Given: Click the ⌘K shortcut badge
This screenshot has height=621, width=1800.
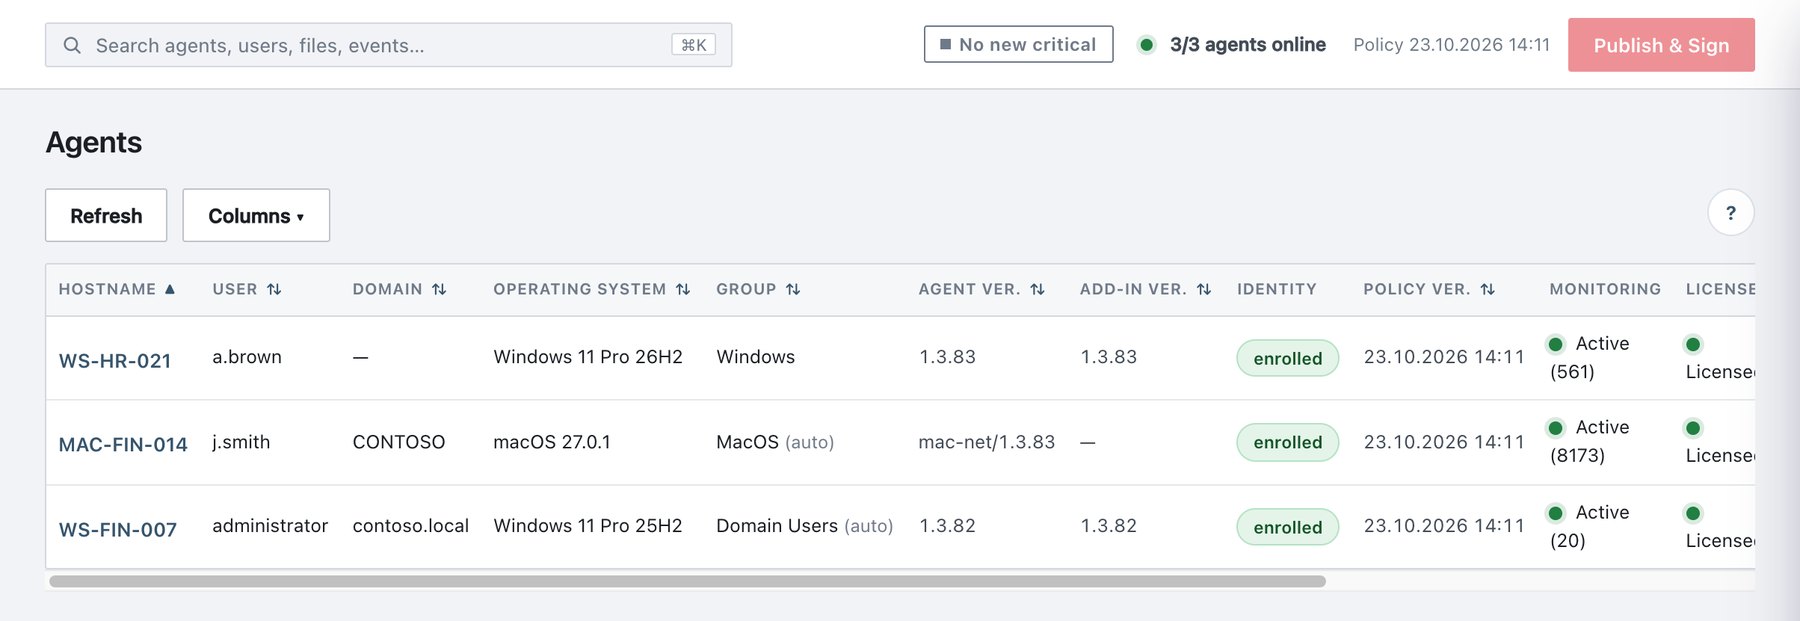Looking at the screenshot, I should click(694, 45).
